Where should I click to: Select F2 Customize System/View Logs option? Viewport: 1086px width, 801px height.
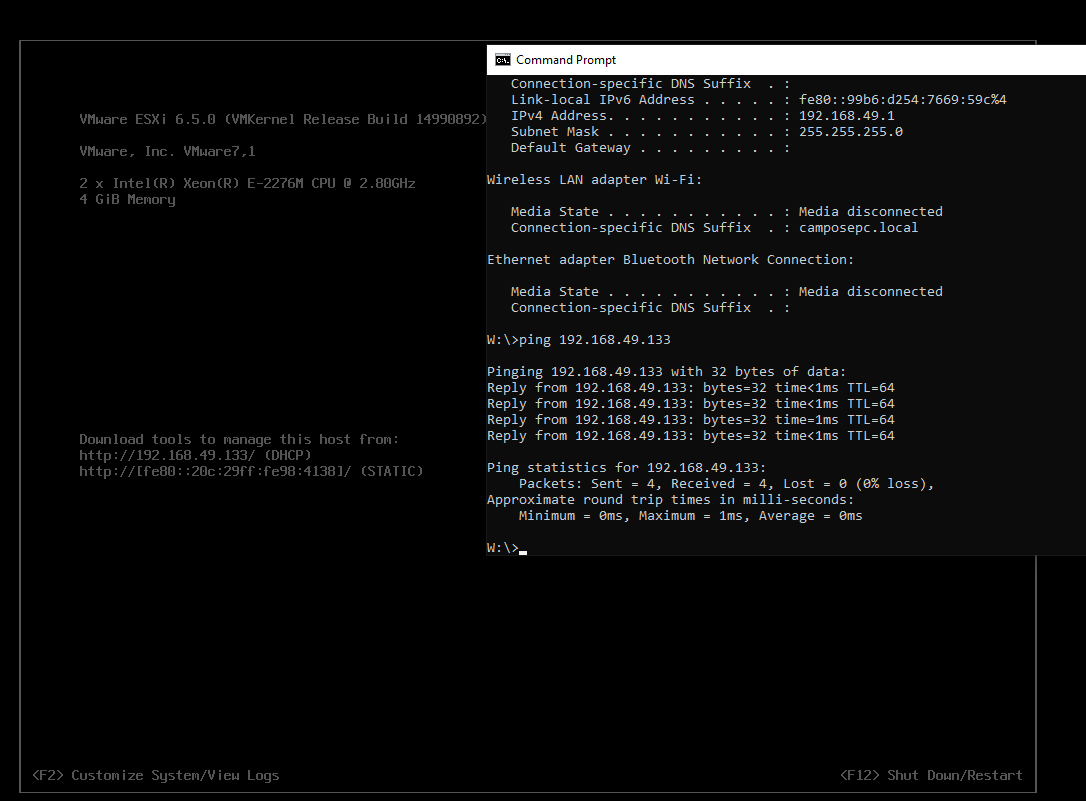tap(156, 775)
